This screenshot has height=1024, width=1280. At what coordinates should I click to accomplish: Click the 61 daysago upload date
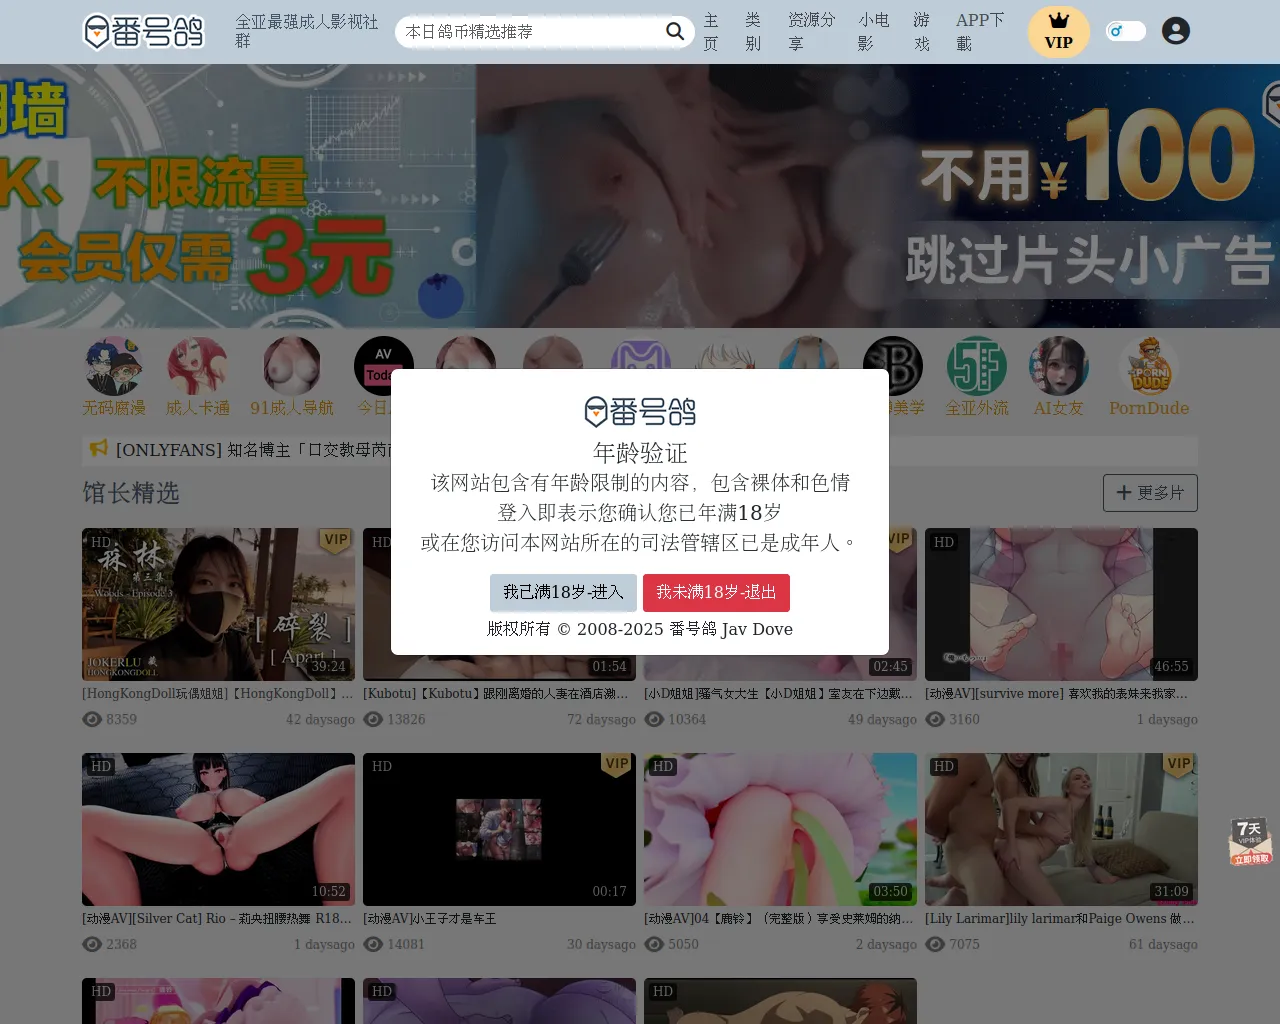coord(1163,944)
